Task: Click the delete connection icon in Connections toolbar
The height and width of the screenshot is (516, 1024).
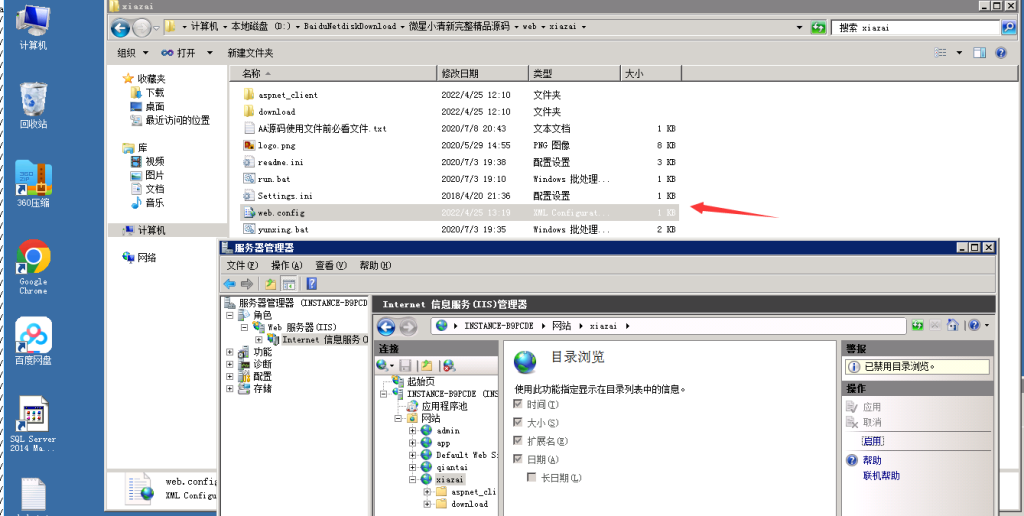Action: [x=449, y=366]
